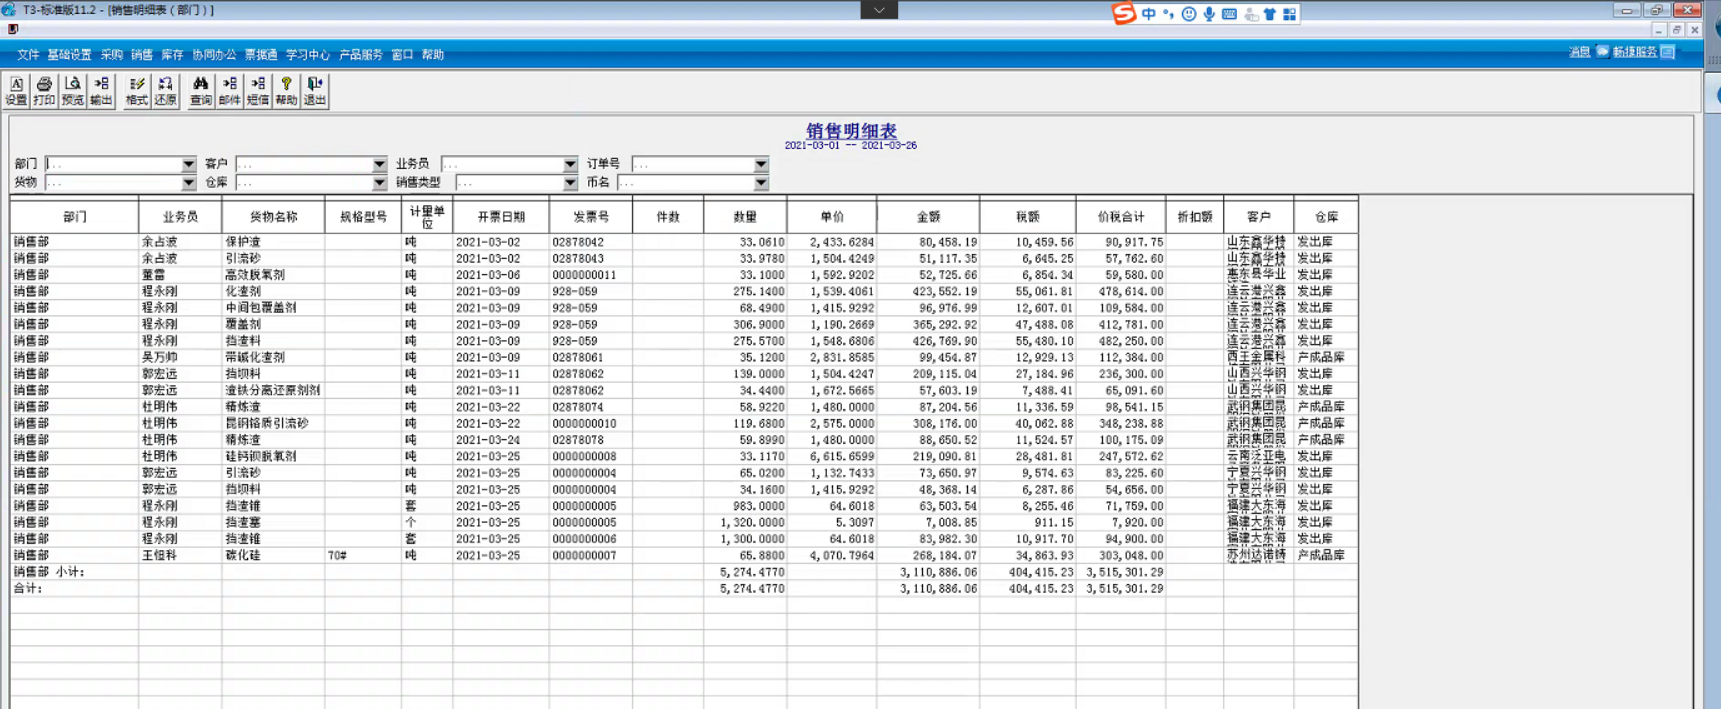
Task: Expand the 客户 customer dropdown
Action: (x=379, y=164)
